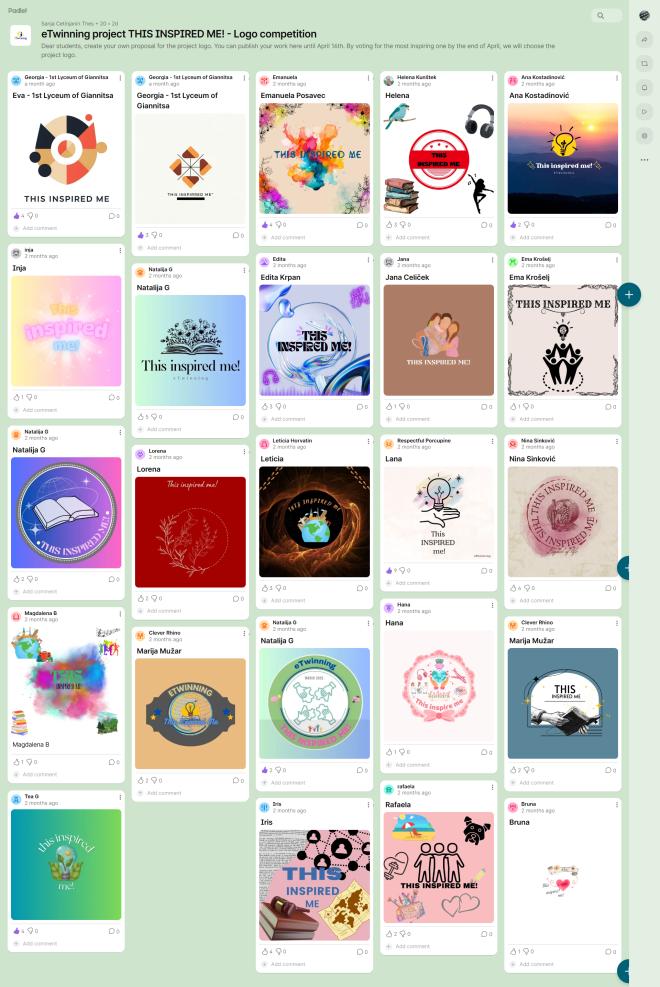Open three-dot menu on Helena's post
Image resolution: width=660 pixels, height=987 pixels.
(x=493, y=79)
